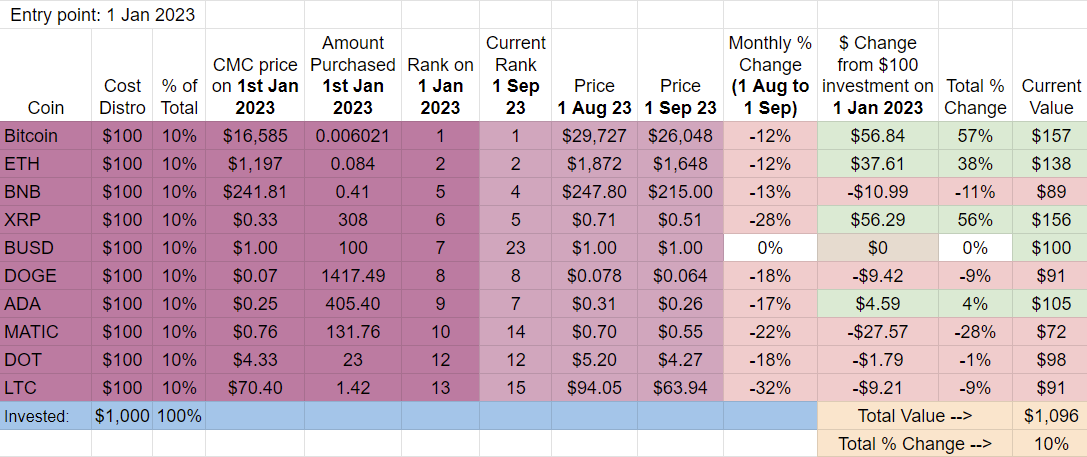Click the $98 DOT current value
Screen dimensions: 1087x457
(x=1050, y=359)
